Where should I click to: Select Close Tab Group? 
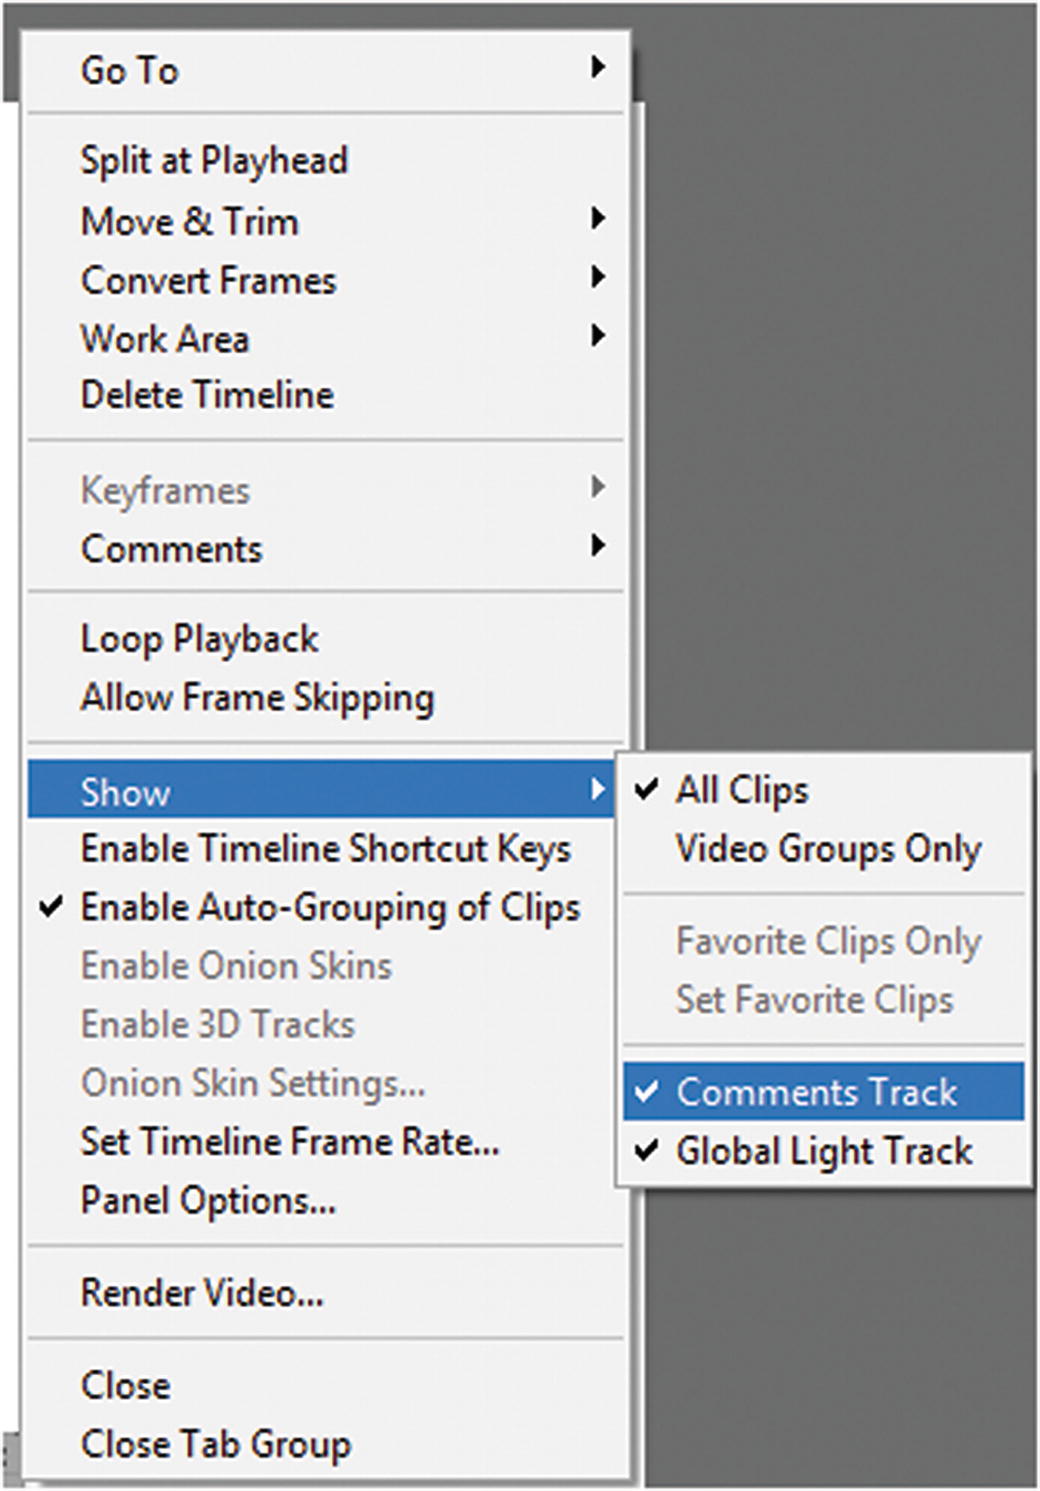point(216,1444)
